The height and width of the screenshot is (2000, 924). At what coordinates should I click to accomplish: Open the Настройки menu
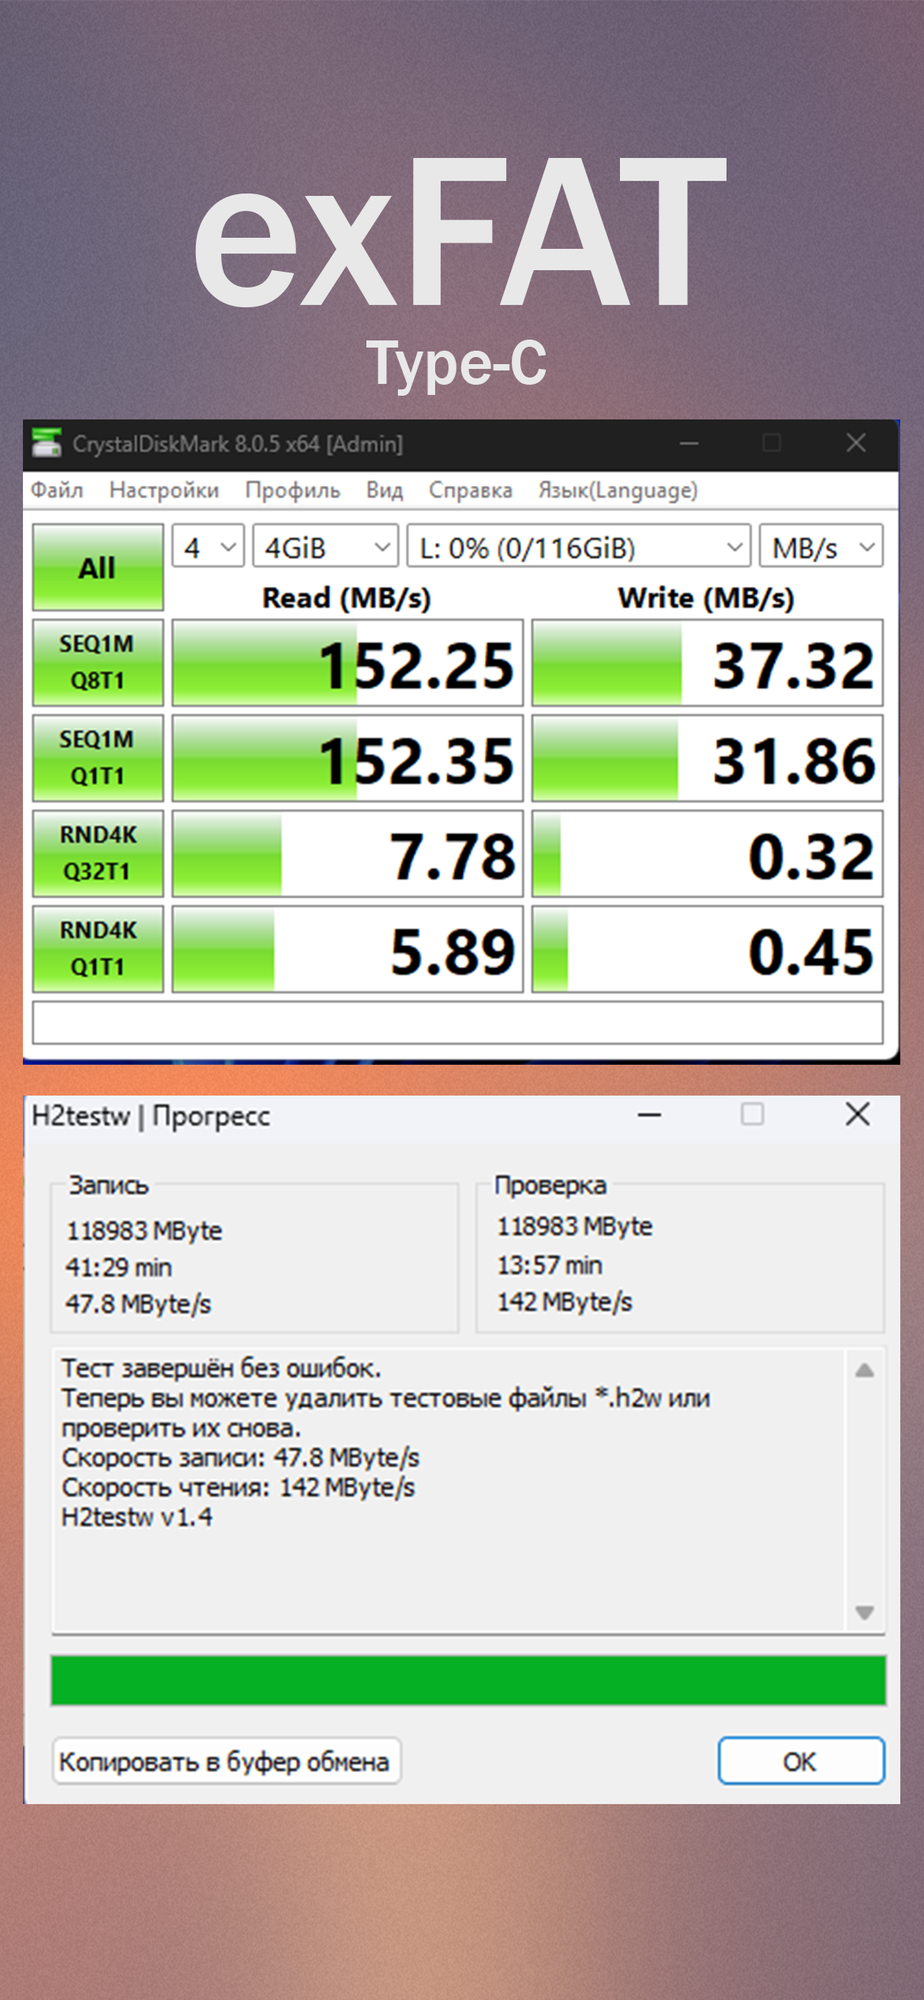point(164,490)
